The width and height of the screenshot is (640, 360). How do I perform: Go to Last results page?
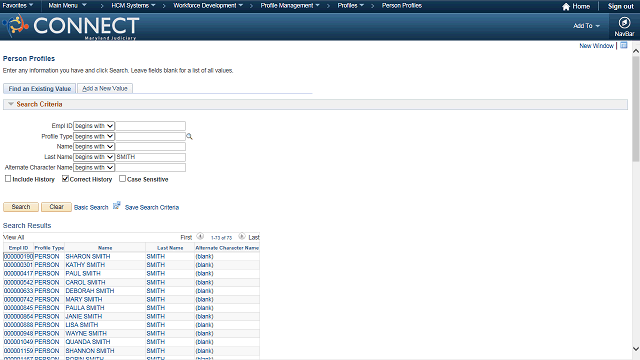pos(254,237)
